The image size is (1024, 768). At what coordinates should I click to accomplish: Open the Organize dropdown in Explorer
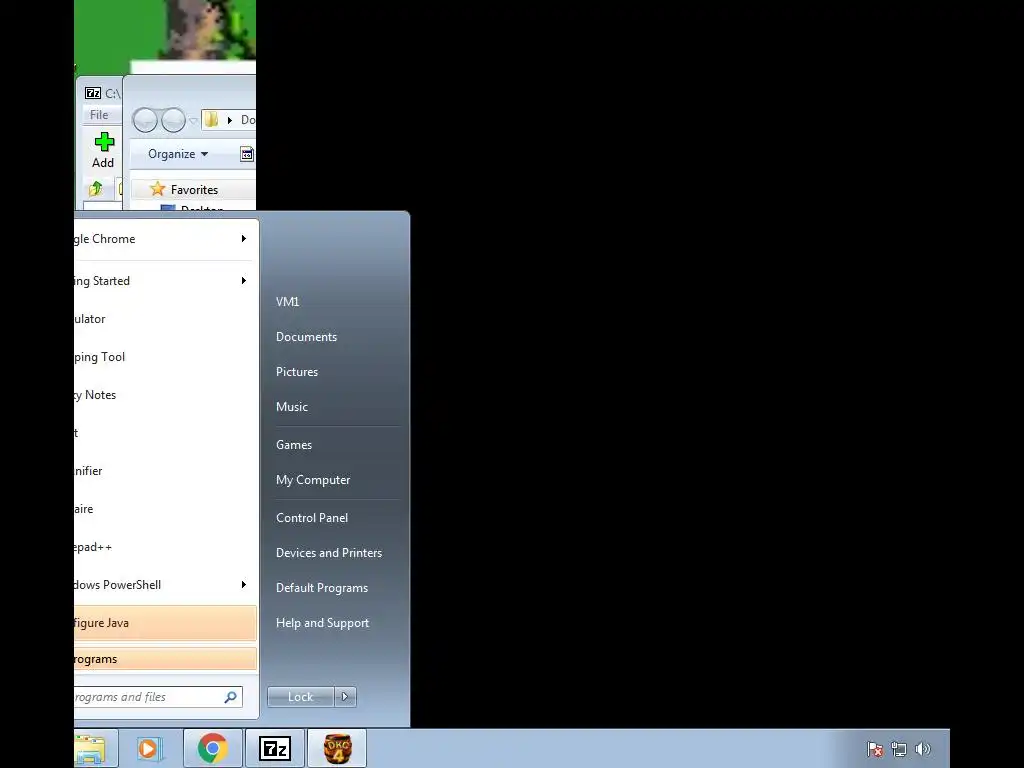[178, 154]
